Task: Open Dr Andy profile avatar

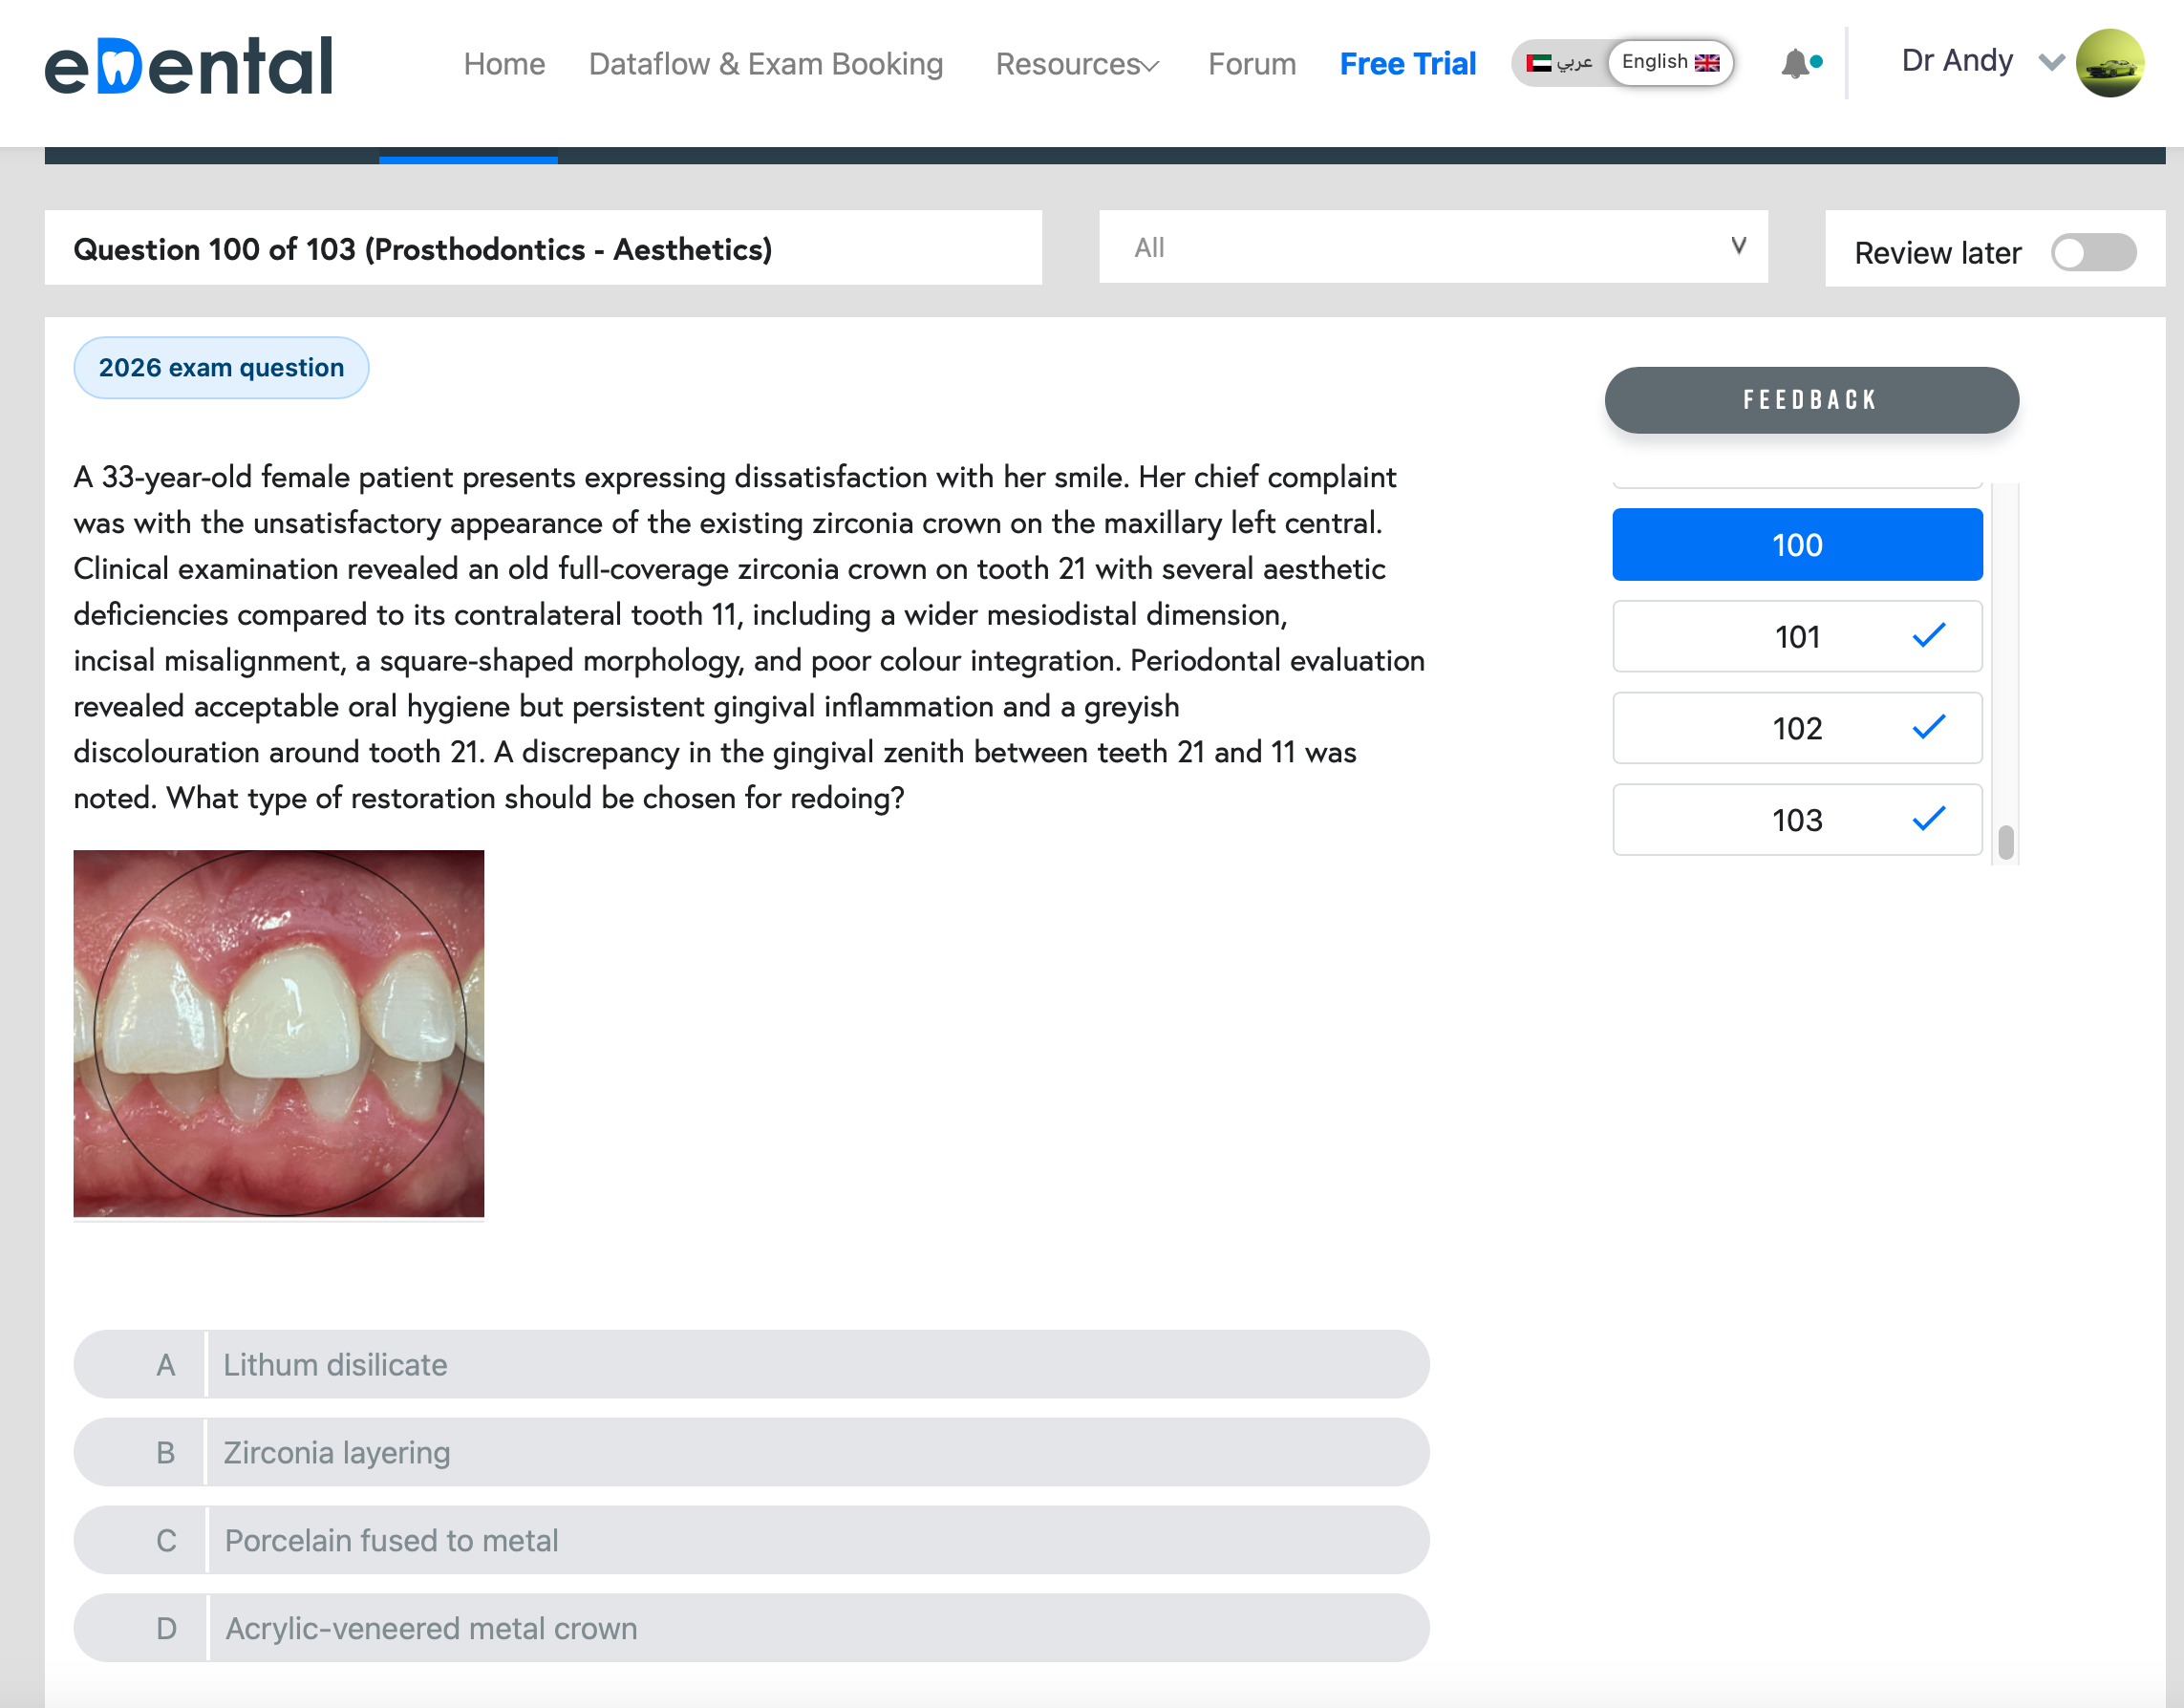Action: tap(2110, 63)
